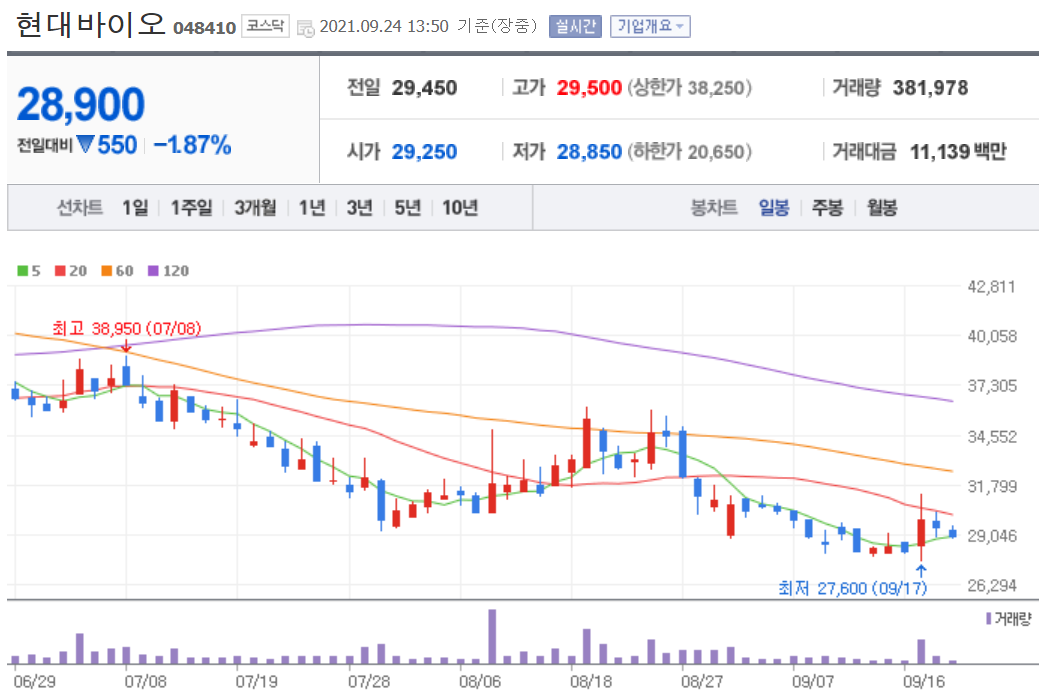Image resolution: width=1039 pixels, height=700 pixels.
Task: Select the 1주일 line chart period
Action: click(191, 208)
